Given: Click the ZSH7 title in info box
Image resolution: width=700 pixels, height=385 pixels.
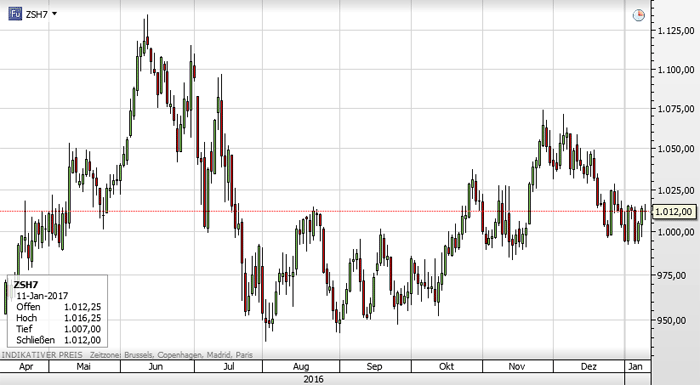Looking at the screenshot, I should tap(25, 285).
